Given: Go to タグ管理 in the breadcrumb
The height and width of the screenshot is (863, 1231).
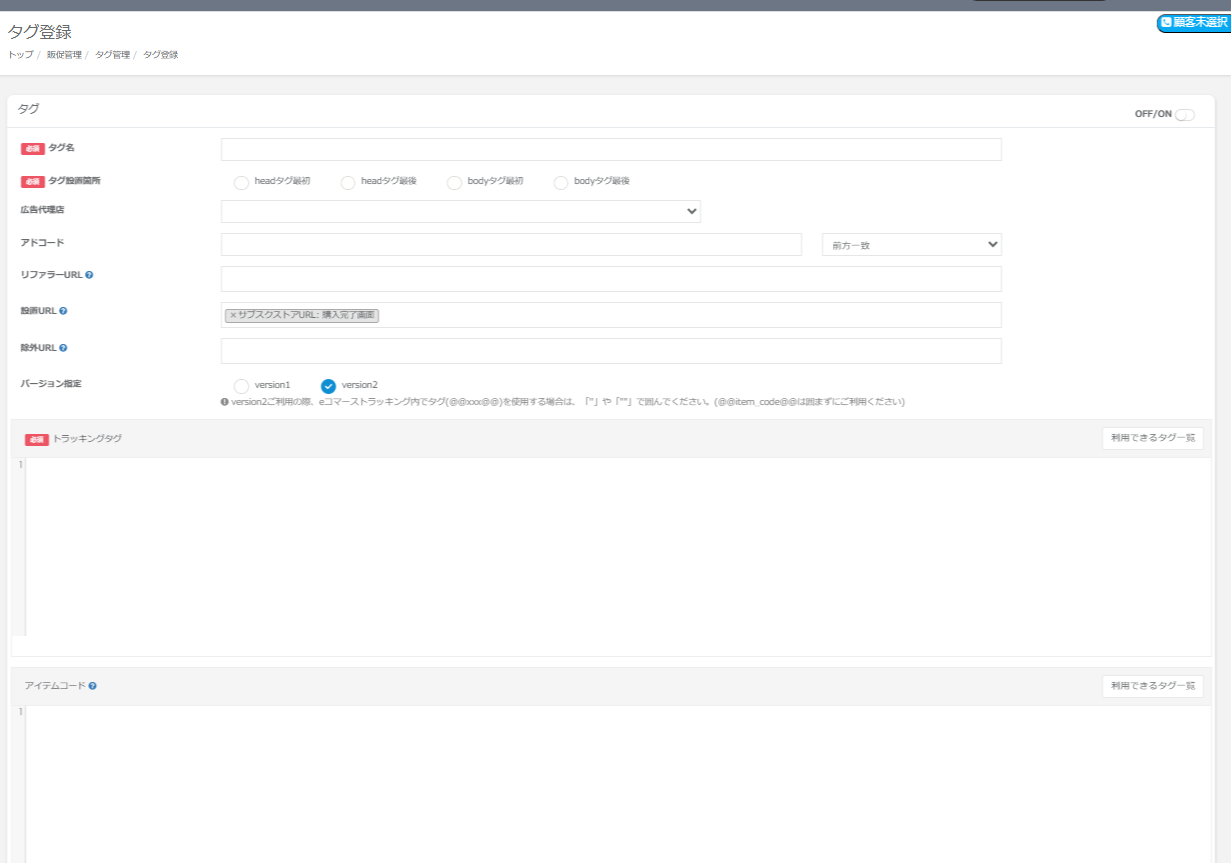Looking at the screenshot, I should 112,55.
